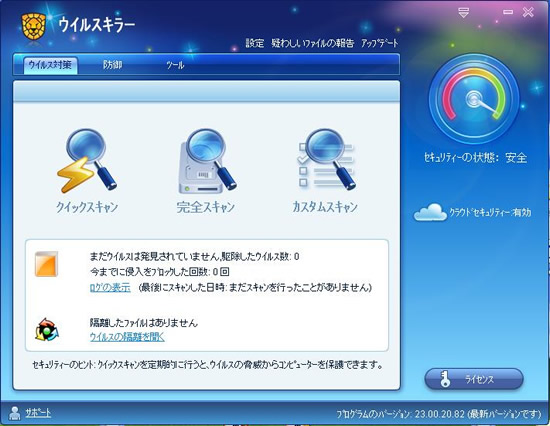The width and height of the screenshot is (550, 426).
Task: Click the program version 23.00.20.82 text
Action: (x=439, y=414)
